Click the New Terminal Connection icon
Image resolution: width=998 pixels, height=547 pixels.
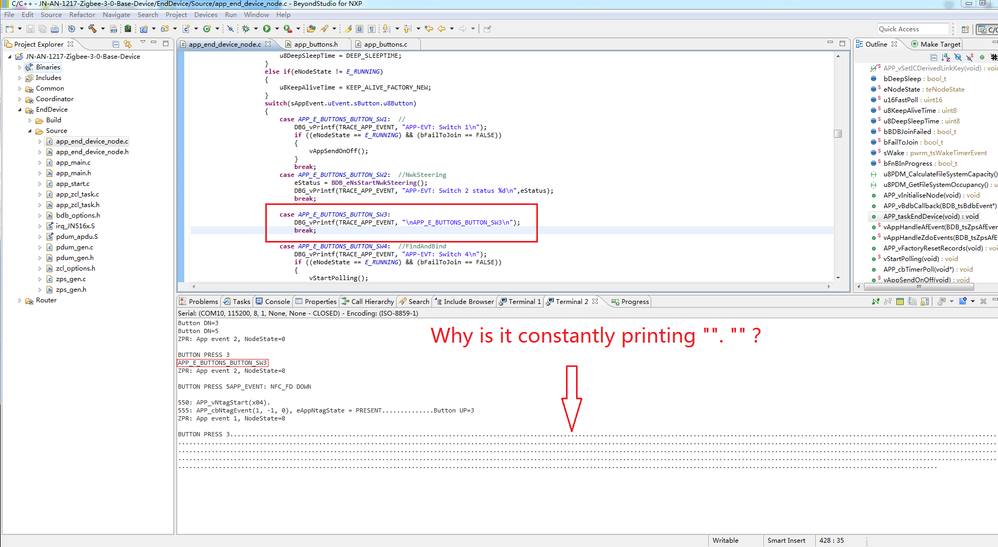963,301
